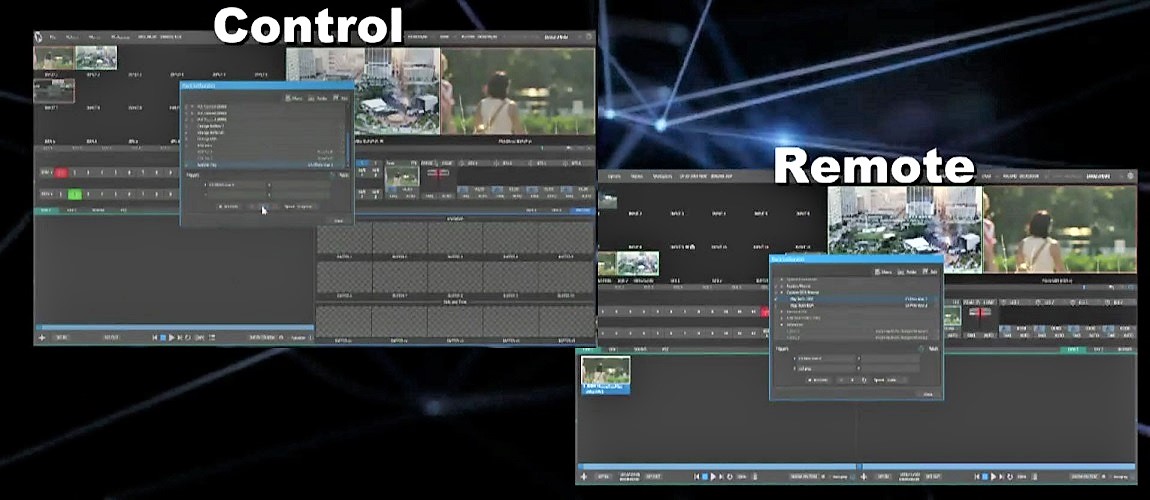This screenshot has height=500, width=1150.
Task: Click Program monitor in Remote window
Action: (1059, 229)
